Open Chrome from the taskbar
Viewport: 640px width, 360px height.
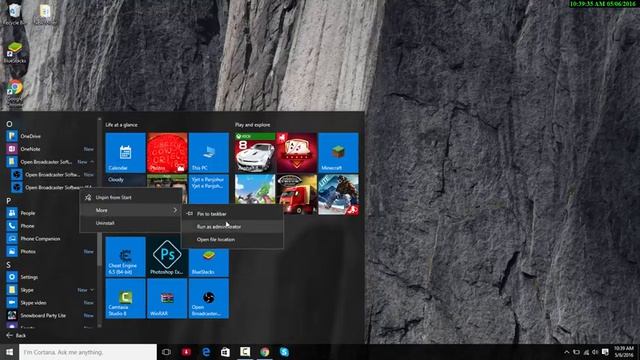(x=264, y=352)
